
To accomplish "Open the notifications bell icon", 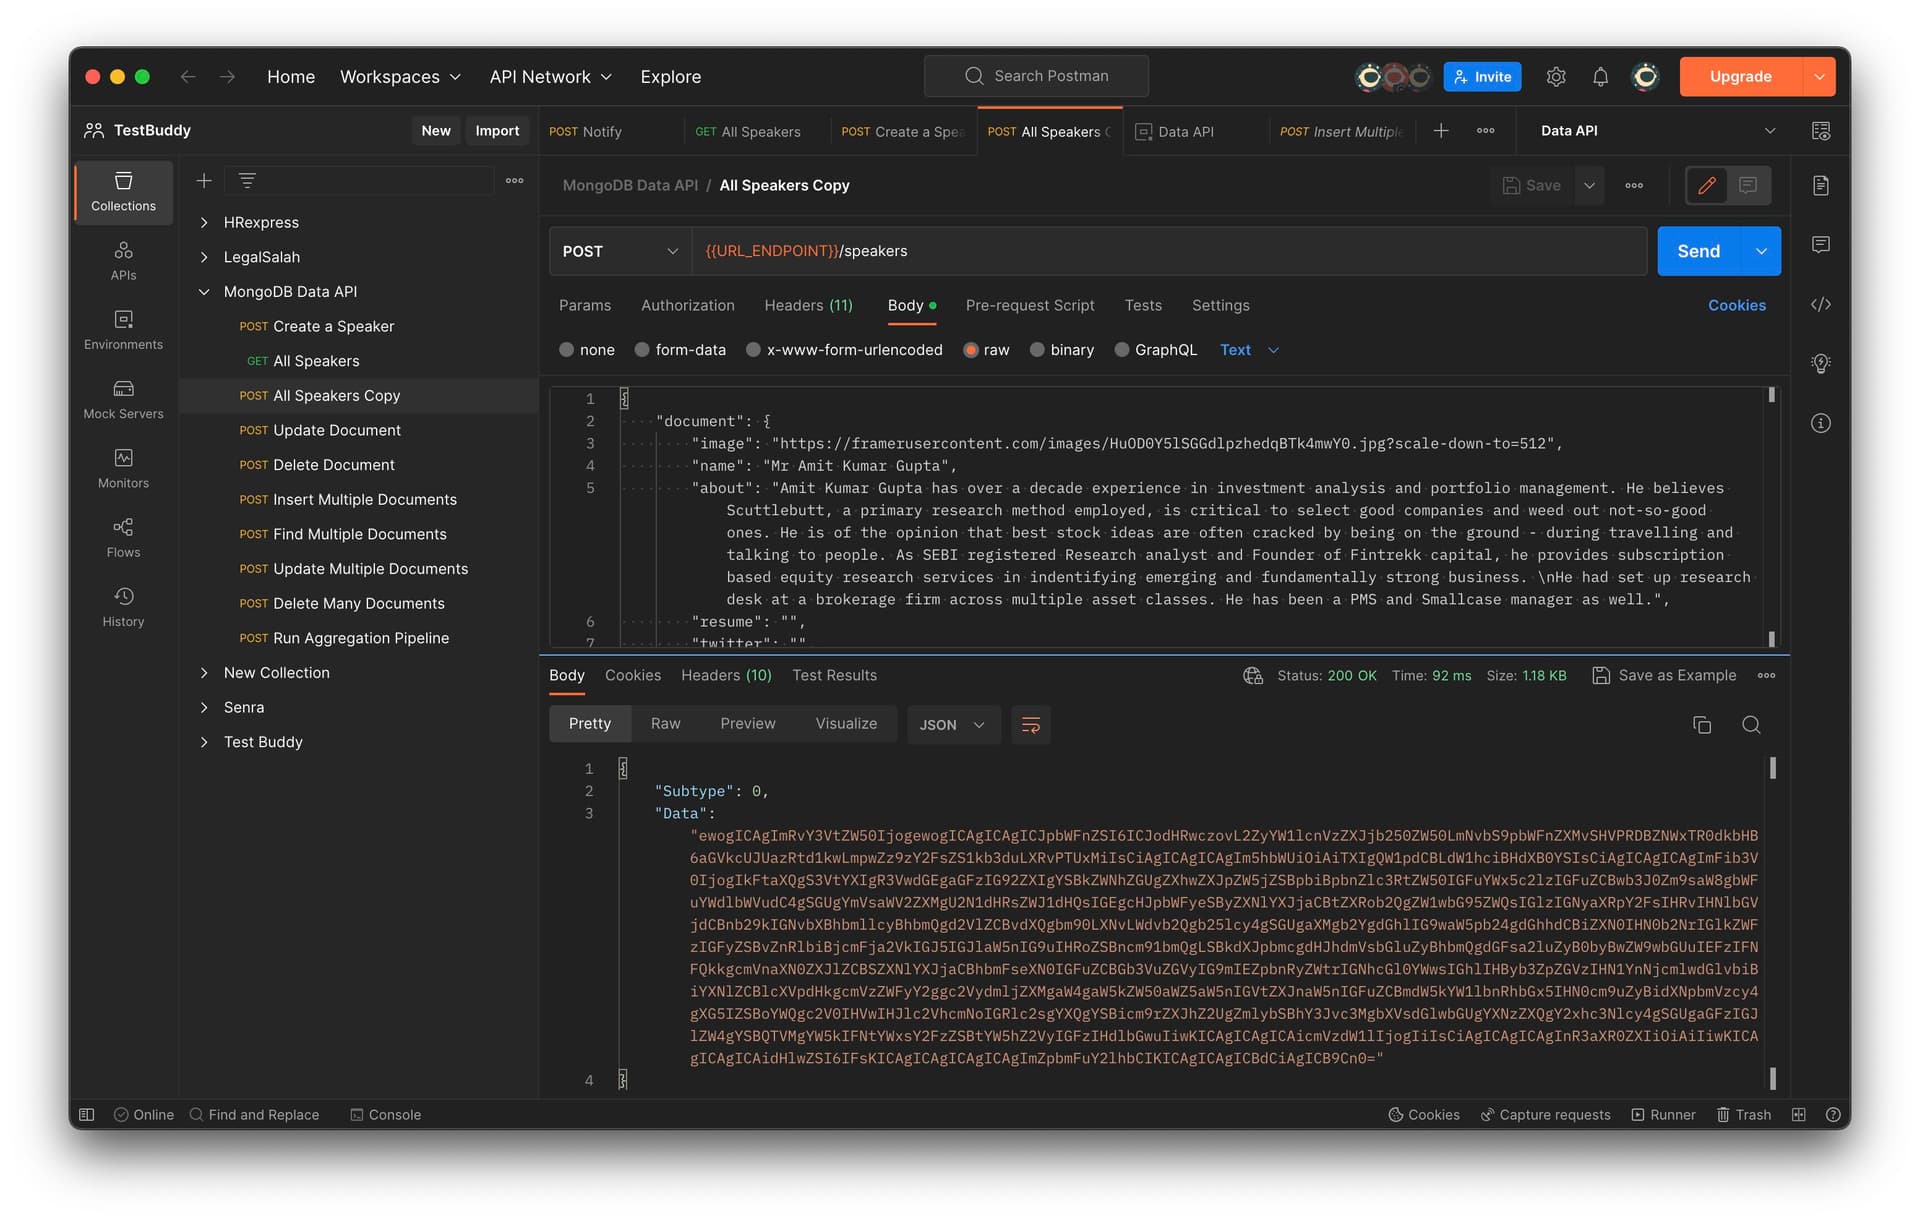I will [1600, 77].
